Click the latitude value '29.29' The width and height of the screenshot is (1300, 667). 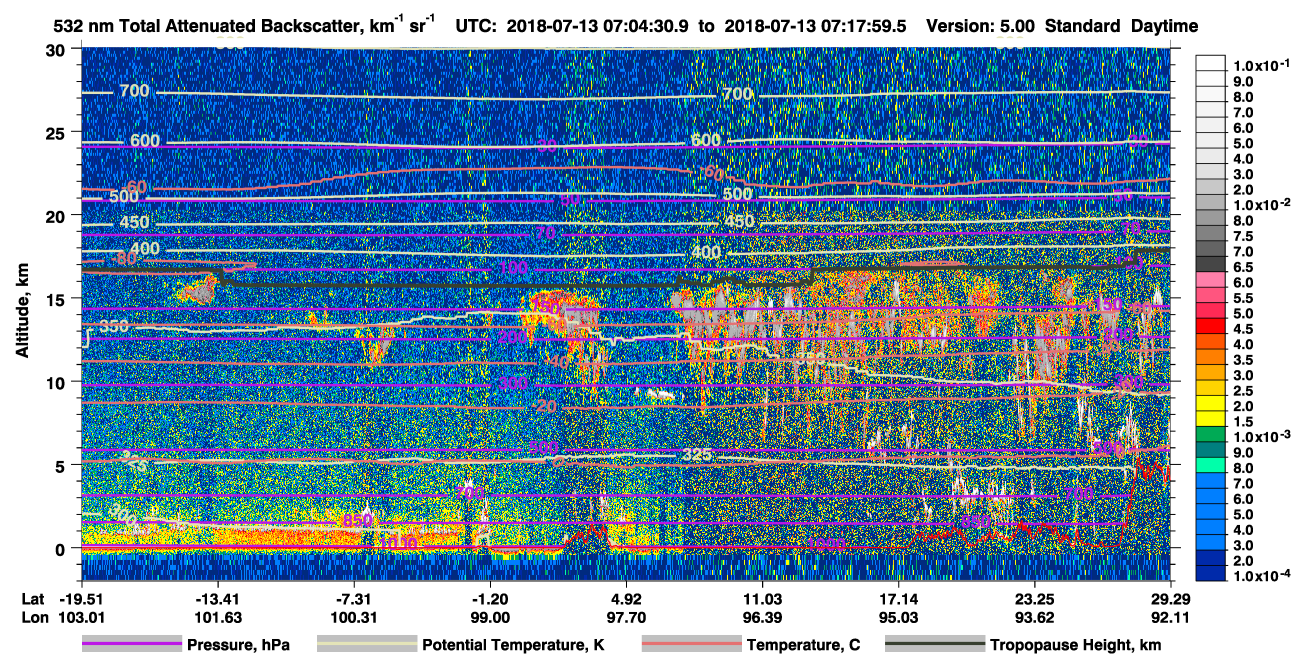click(1170, 599)
